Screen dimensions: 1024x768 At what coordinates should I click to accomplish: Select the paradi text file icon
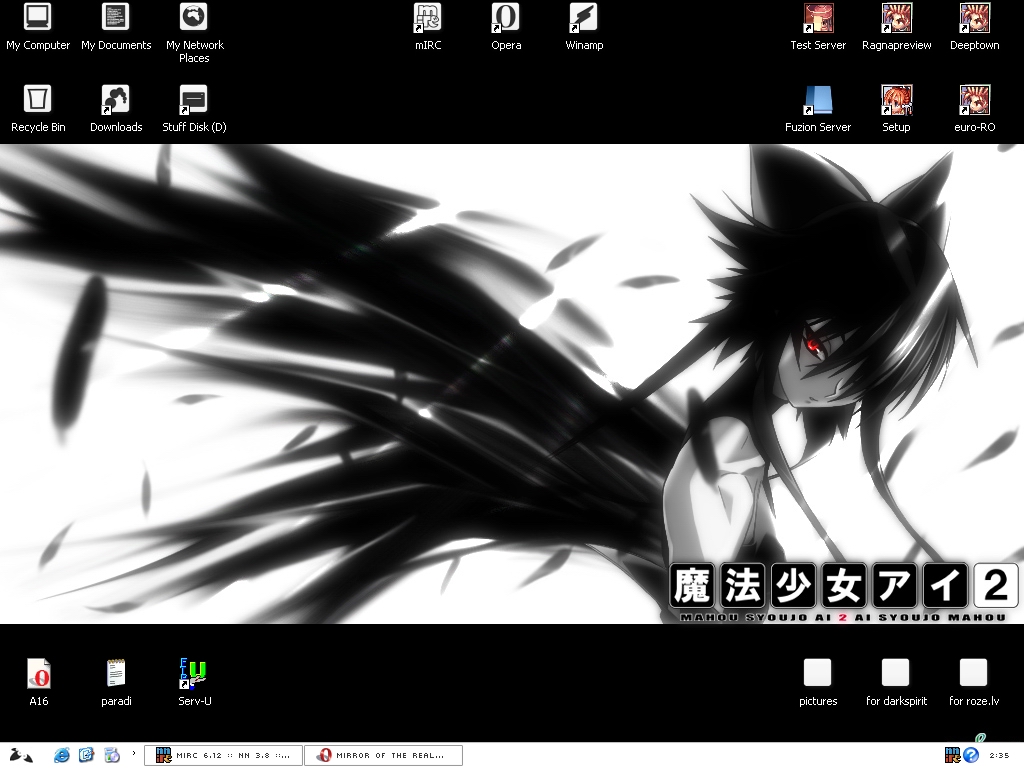click(116, 673)
